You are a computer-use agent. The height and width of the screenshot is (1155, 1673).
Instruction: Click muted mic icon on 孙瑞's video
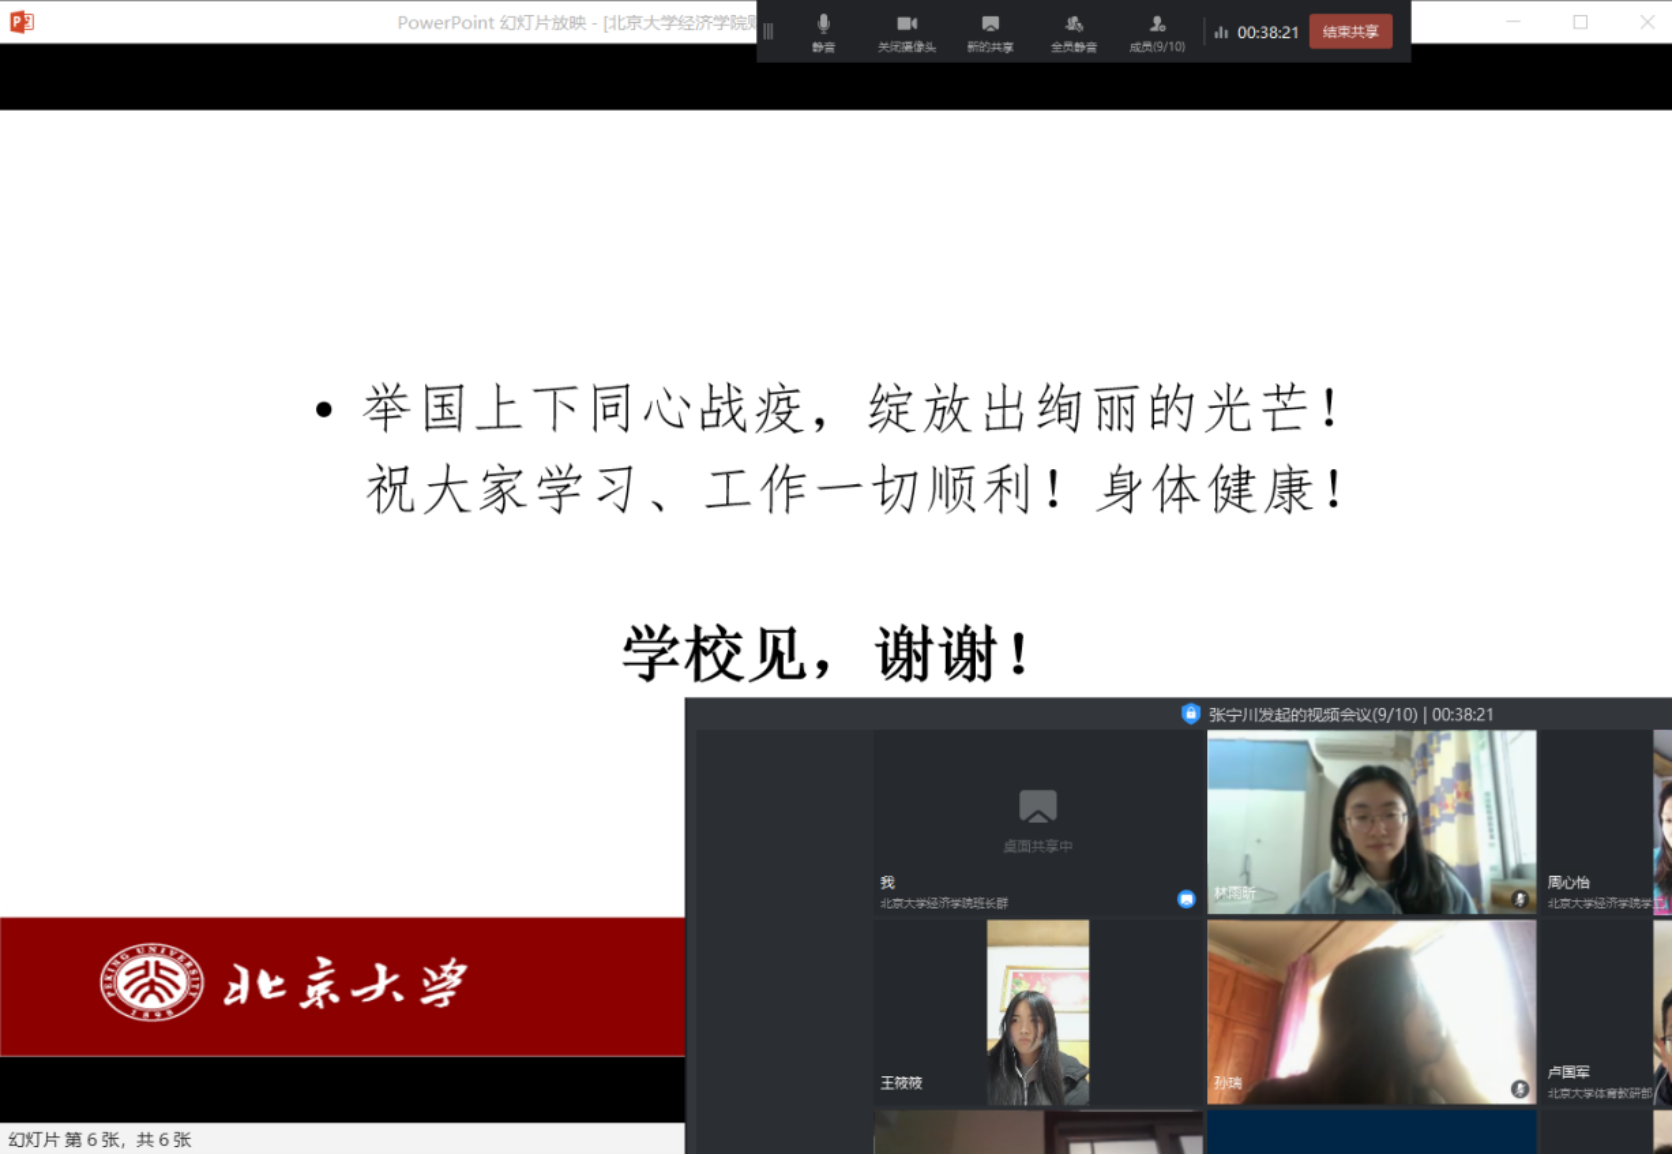coord(1520,1089)
